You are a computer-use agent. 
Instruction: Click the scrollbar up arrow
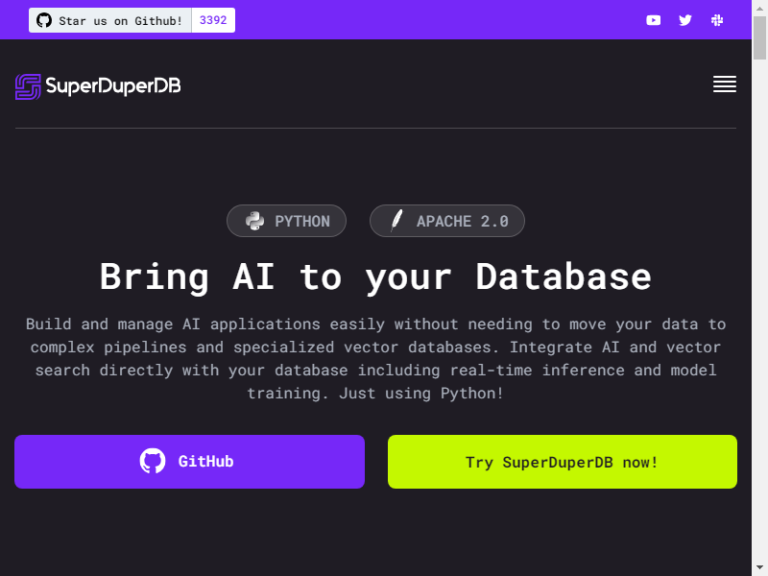coord(760,7)
